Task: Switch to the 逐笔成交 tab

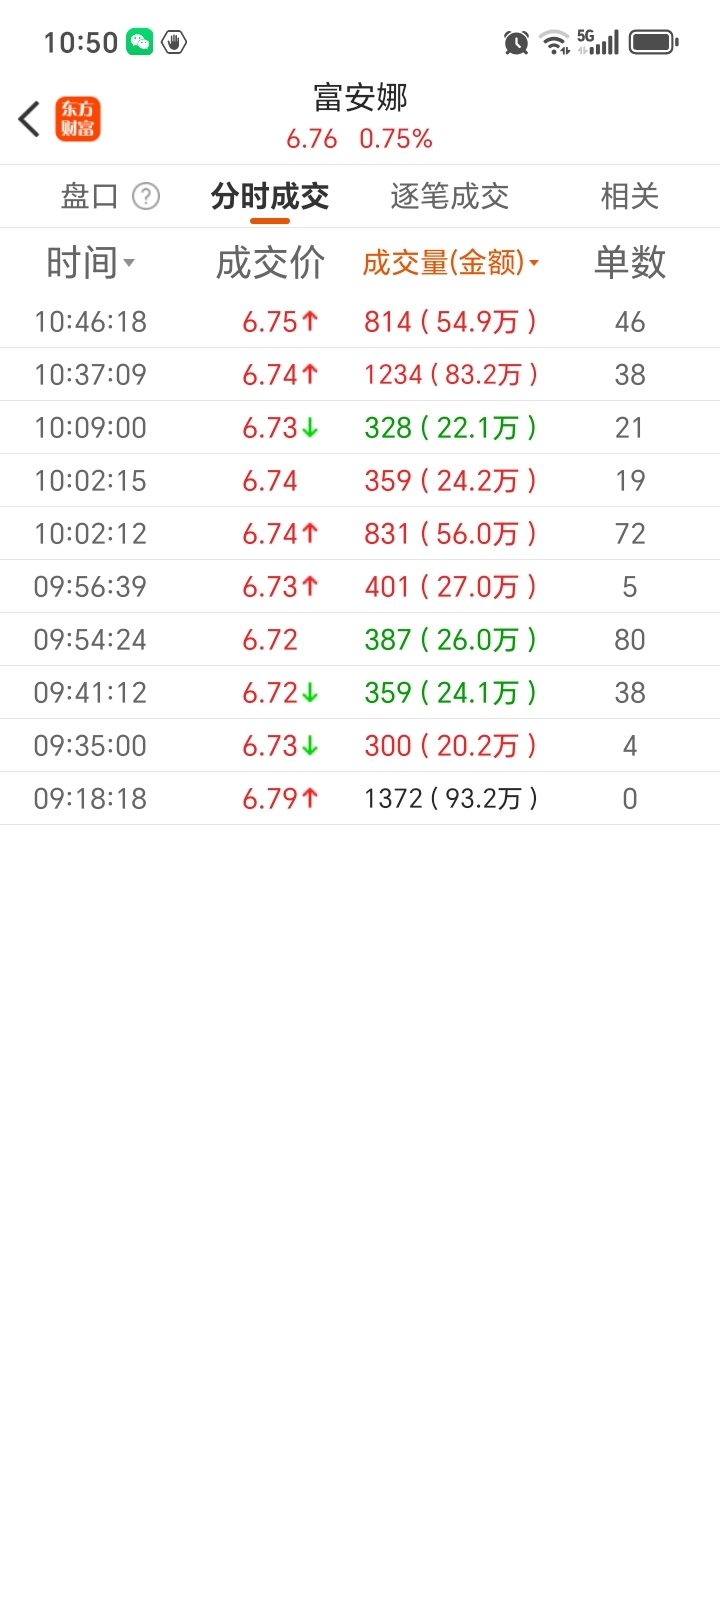Action: point(450,196)
